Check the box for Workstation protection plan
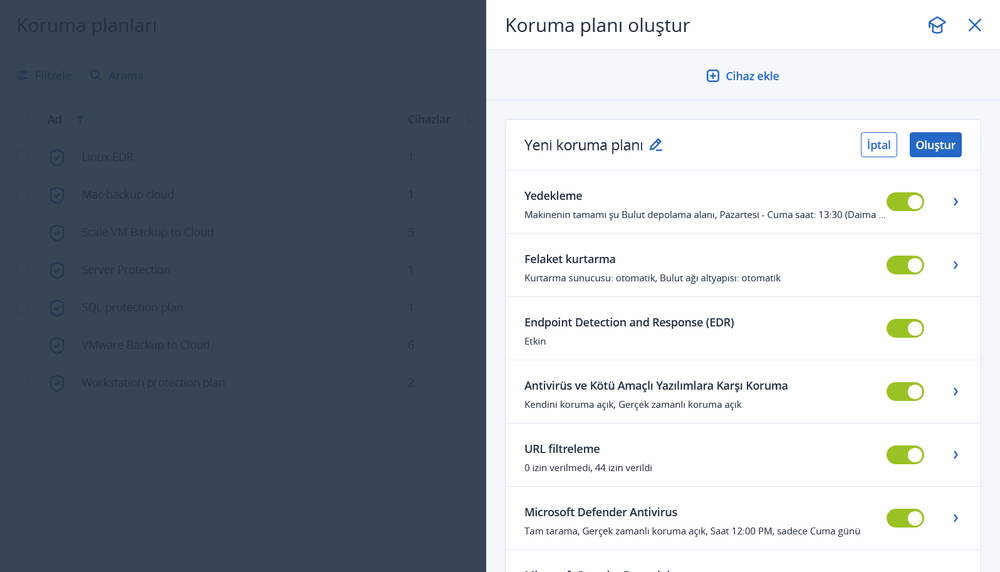The width and height of the screenshot is (1000, 572). tap(22, 383)
